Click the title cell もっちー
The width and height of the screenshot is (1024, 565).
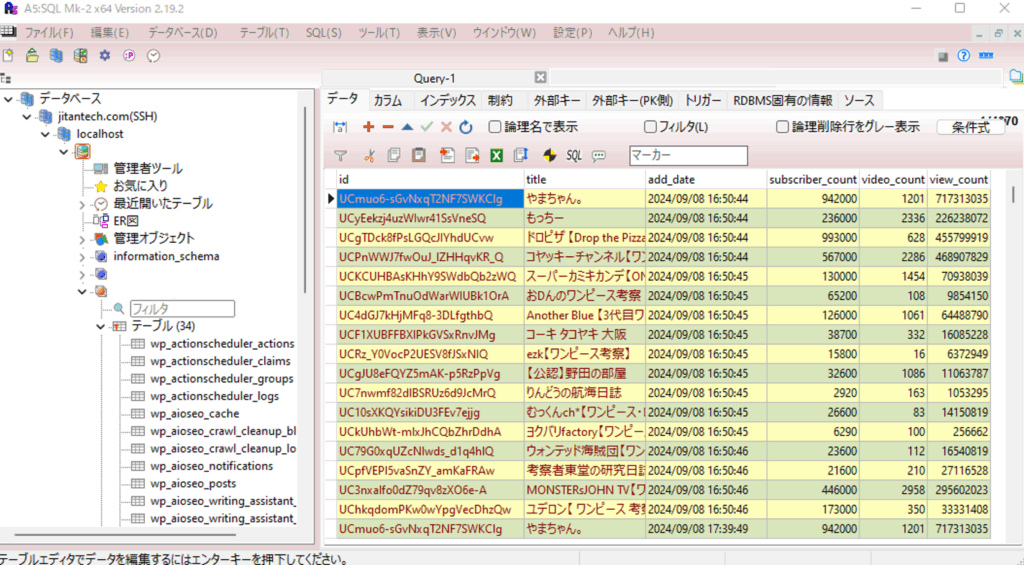pyautogui.click(x=584, y=218)
